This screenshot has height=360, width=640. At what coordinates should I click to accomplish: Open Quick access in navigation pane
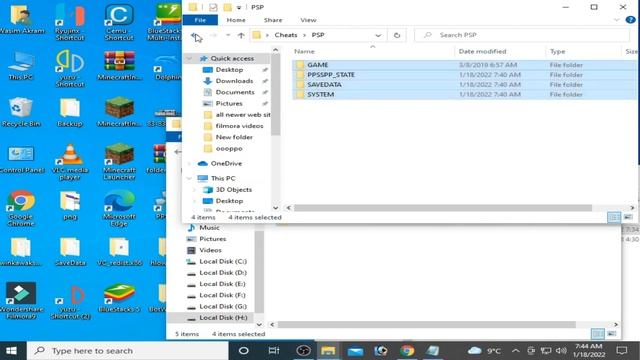[232, 58]
